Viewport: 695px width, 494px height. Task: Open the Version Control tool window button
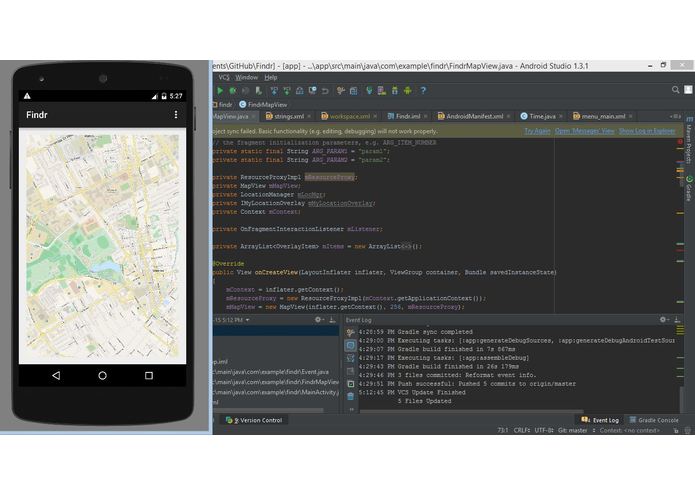click(x=254, y=420)
